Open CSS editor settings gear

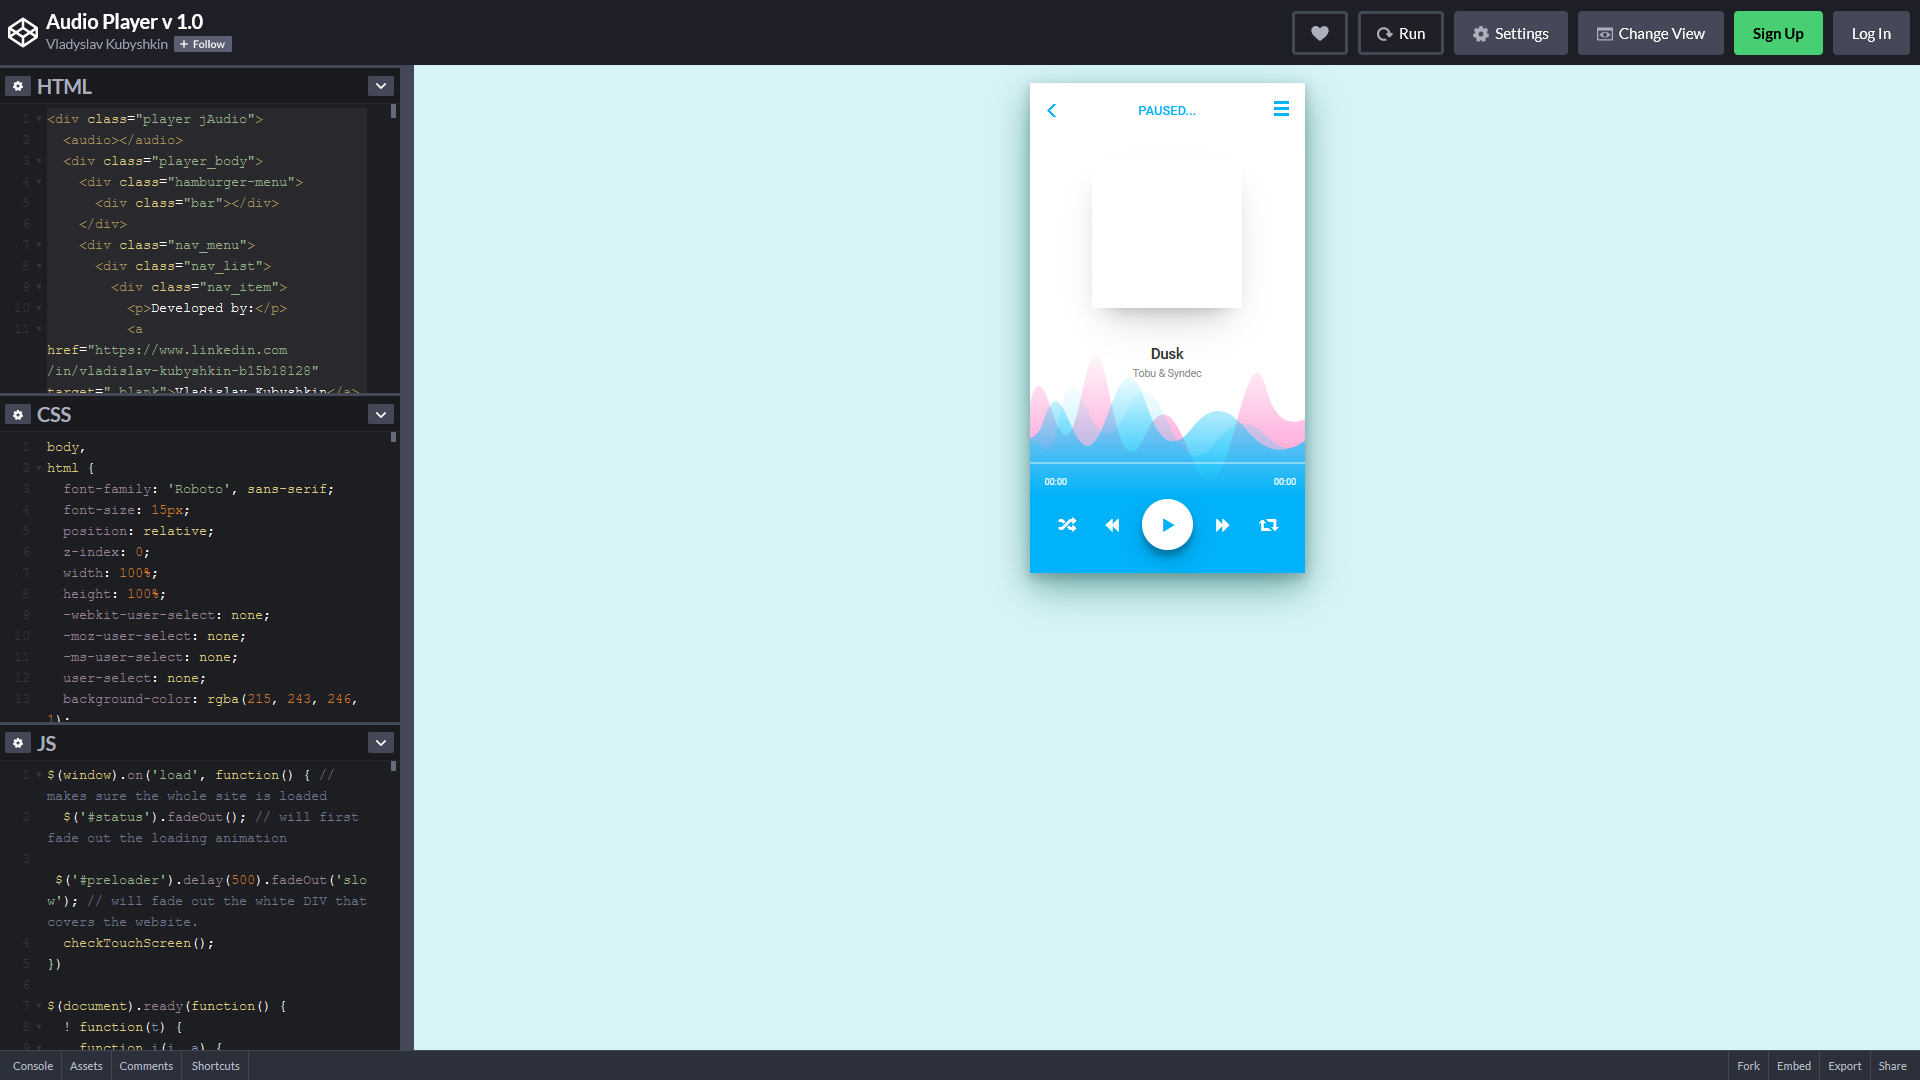(18, 415)
